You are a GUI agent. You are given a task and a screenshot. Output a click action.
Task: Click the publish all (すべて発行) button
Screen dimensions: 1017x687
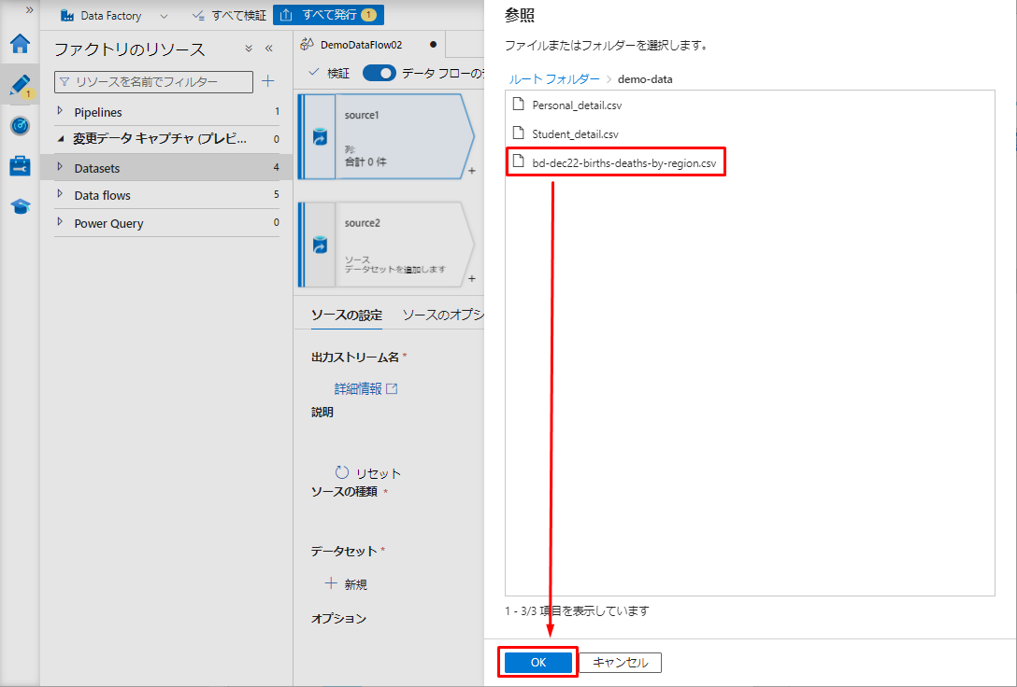click(328, 15)
